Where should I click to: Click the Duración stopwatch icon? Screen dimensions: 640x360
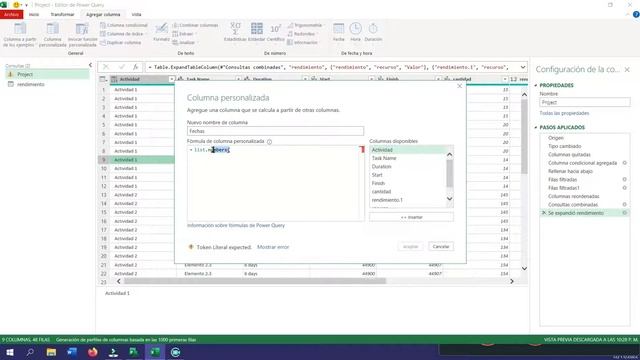tap(373, 29)
